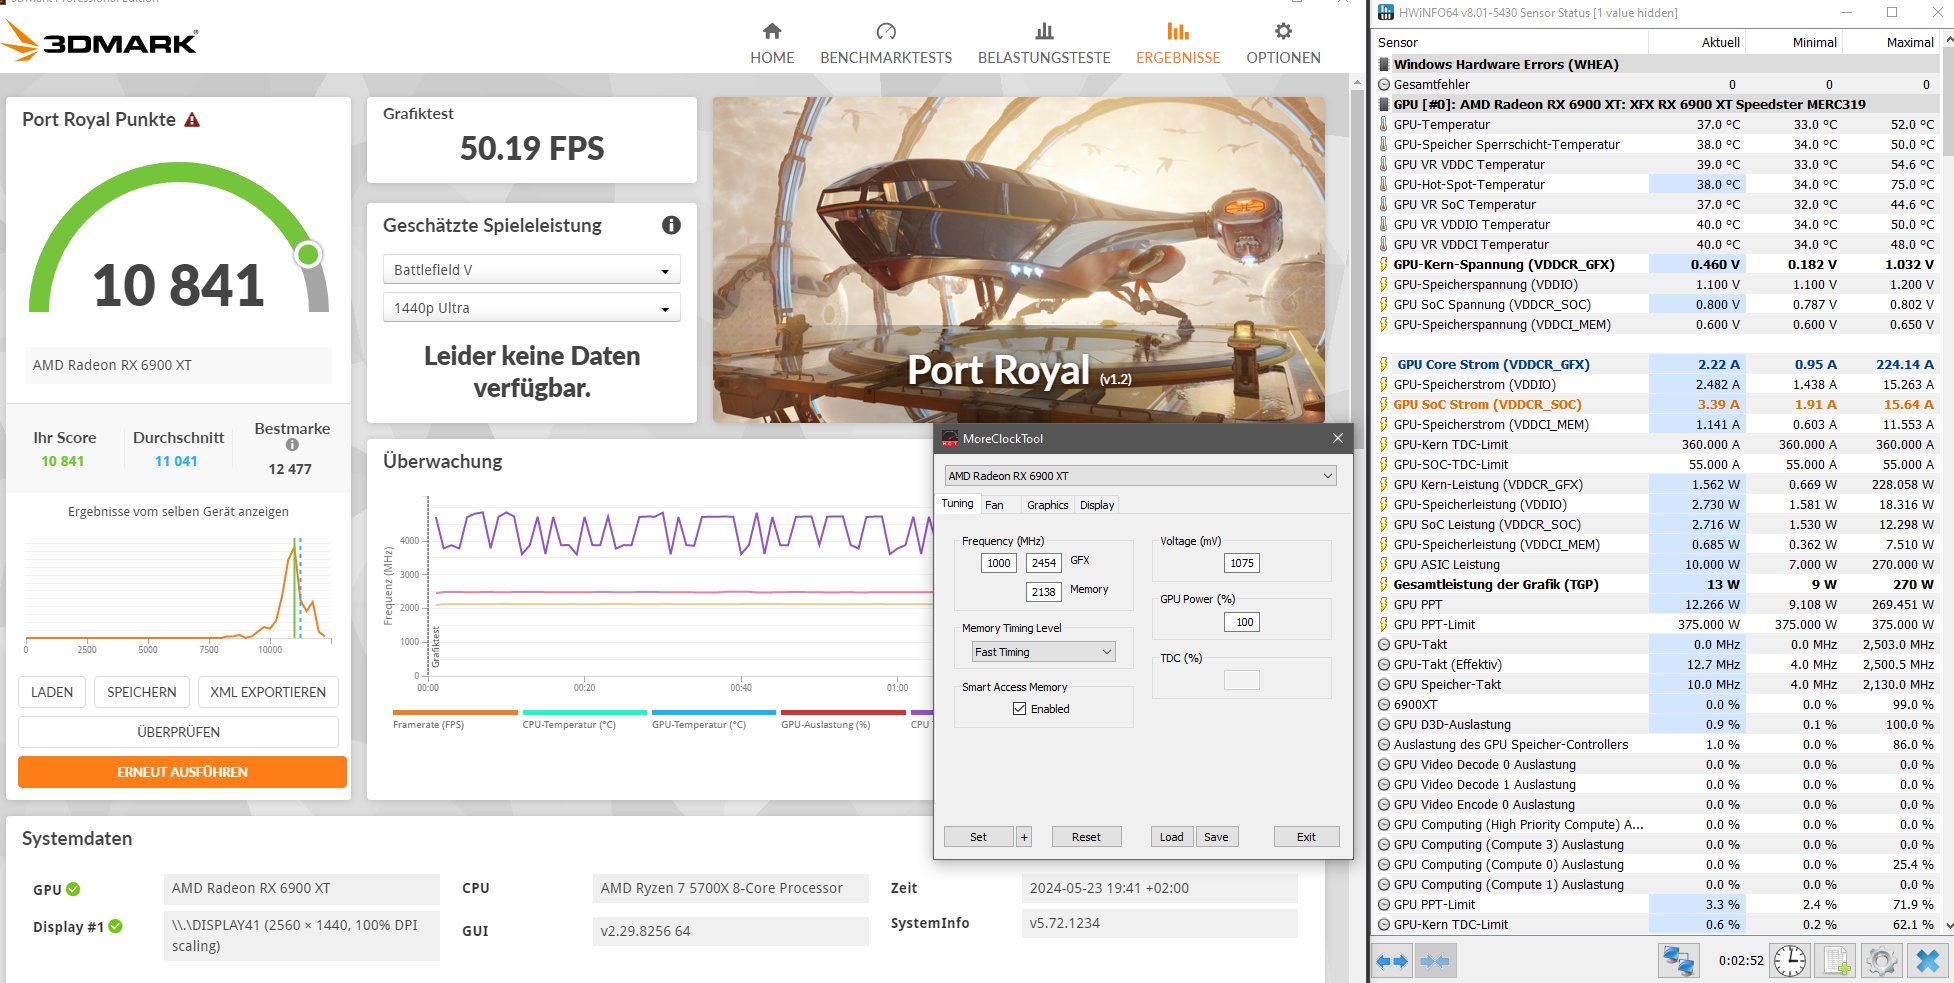Open the 1440p Ultra resolution dropdown
Screen dimensions: 1954x983
coord(531,308)
